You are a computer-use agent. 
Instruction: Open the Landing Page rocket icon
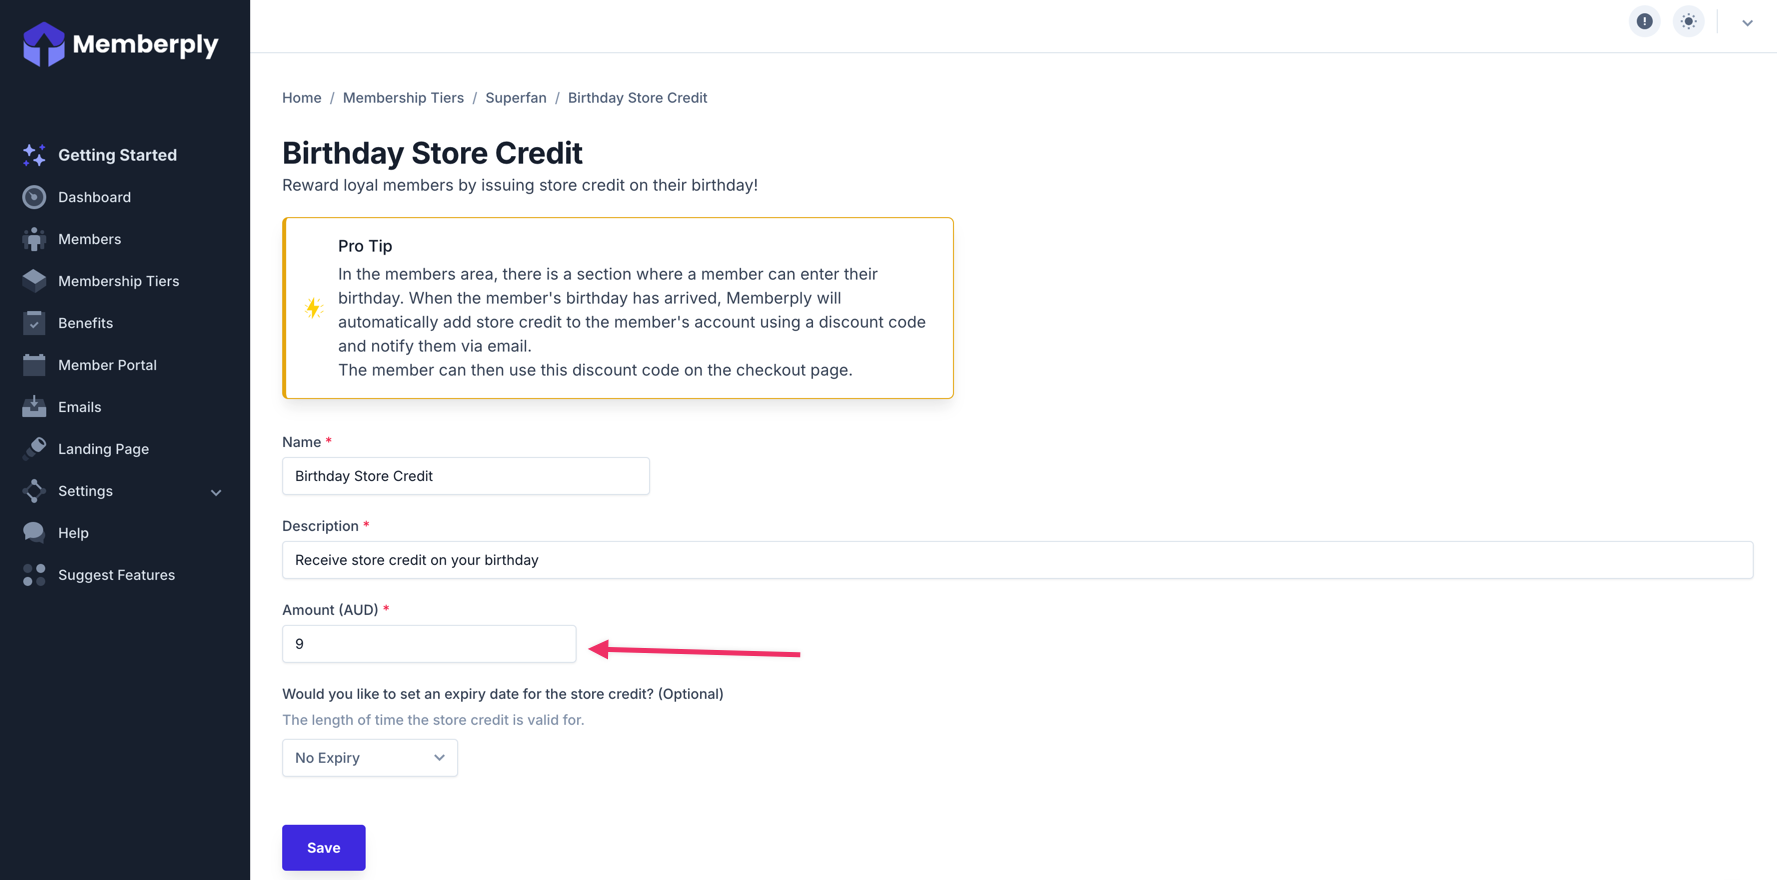34,449
